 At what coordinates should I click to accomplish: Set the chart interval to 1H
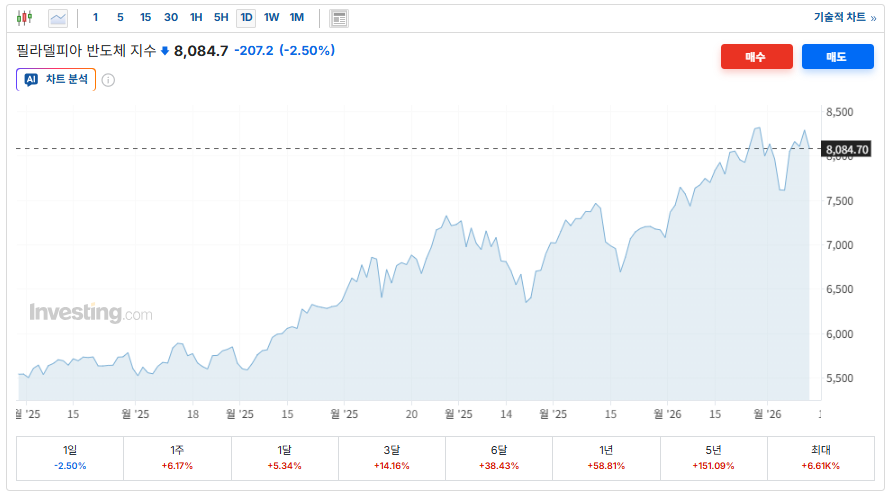196,17
